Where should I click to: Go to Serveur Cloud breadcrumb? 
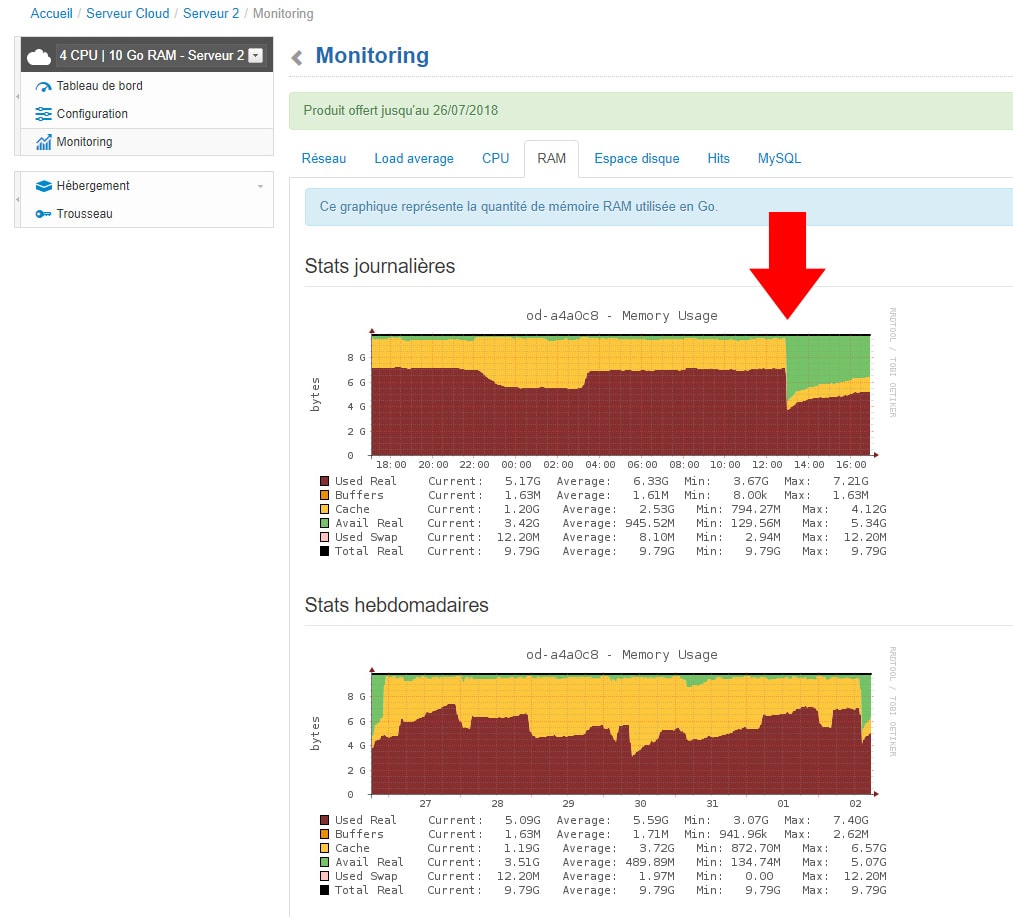[x=128, y=13]
